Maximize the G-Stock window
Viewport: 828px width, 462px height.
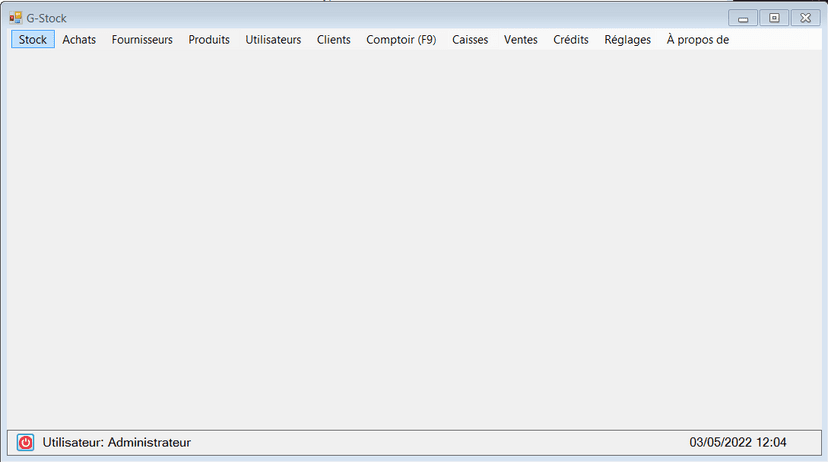[x=774, y=18]
